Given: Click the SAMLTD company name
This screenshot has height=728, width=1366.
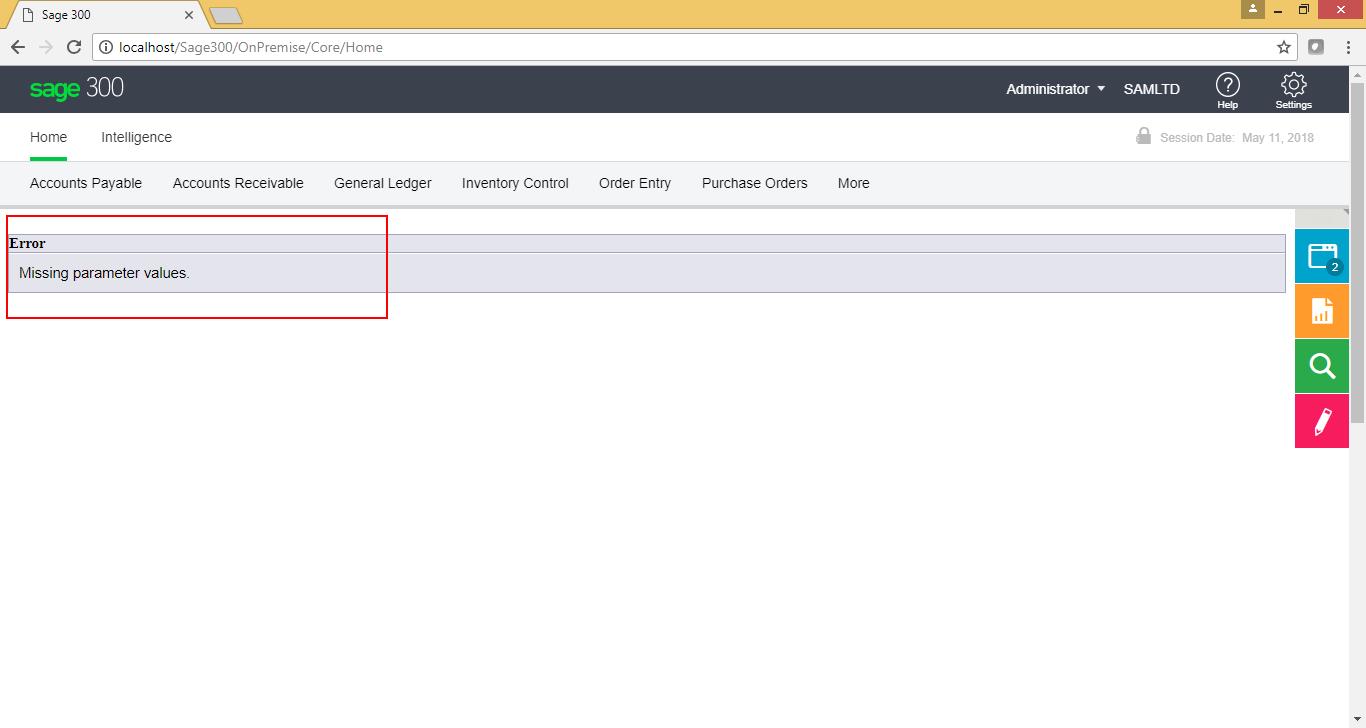Looking at the screenshot, I should pyautogui.click(x=1152, y=89).
